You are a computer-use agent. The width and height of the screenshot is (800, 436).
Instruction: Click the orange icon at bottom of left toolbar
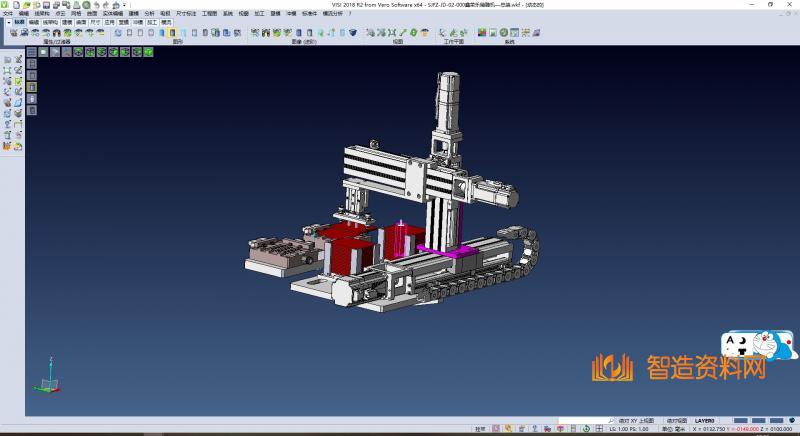7,146
